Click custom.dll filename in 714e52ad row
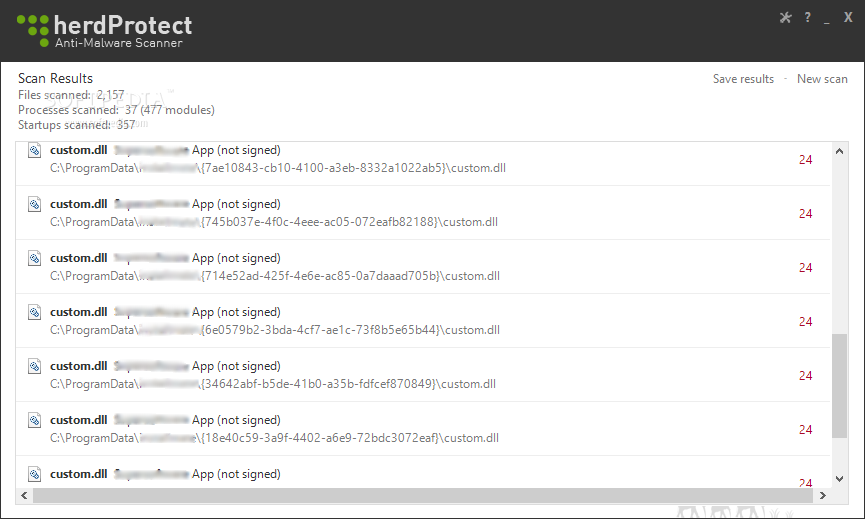Screen dimensions: 865x519 tap(78, 258)
